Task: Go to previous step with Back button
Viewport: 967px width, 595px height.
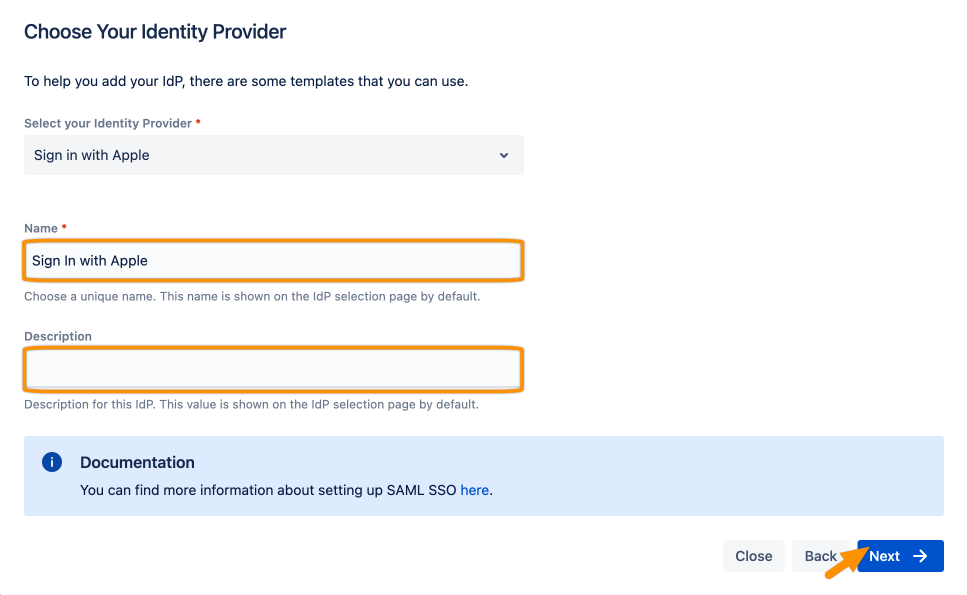Action: tap(821, 556)
